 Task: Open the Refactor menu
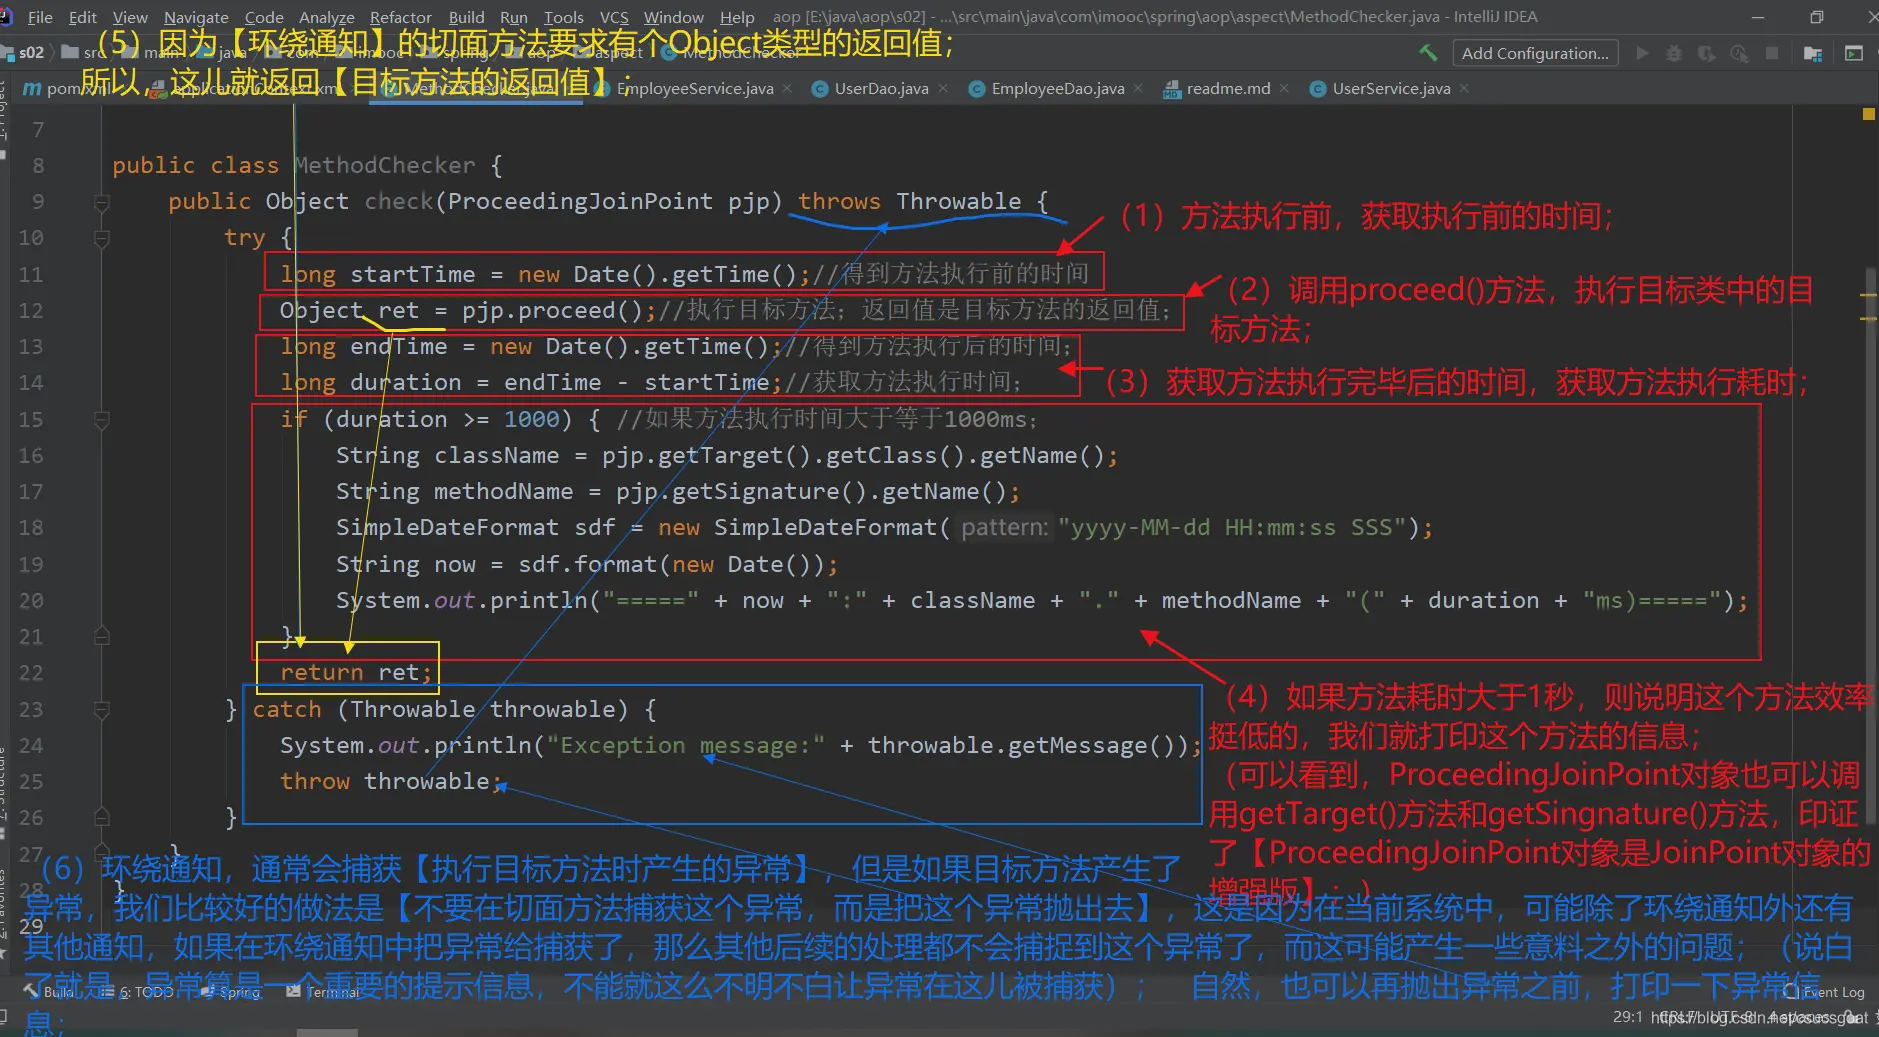[401, 17]
